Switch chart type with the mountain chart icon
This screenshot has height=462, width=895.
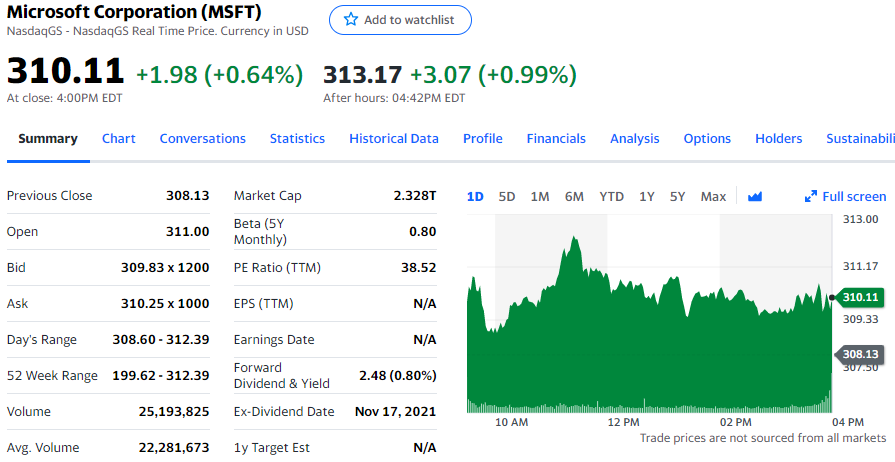coord(755,197)
